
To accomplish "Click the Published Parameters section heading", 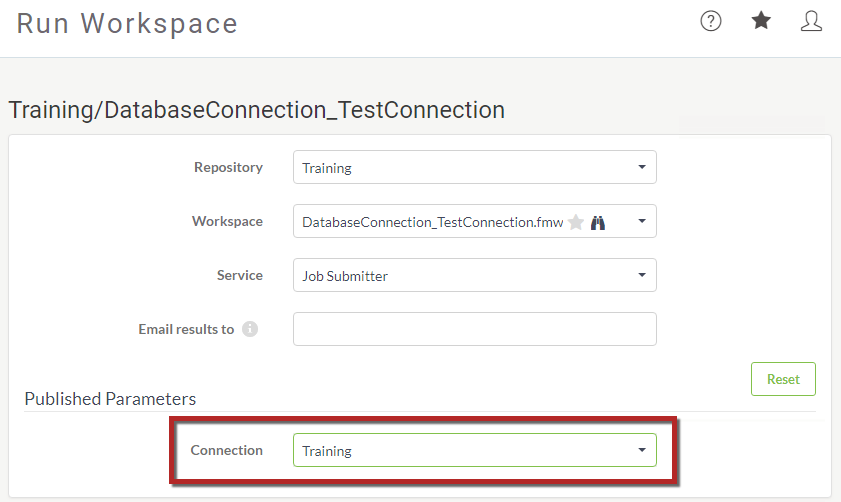I will (110, 399).
